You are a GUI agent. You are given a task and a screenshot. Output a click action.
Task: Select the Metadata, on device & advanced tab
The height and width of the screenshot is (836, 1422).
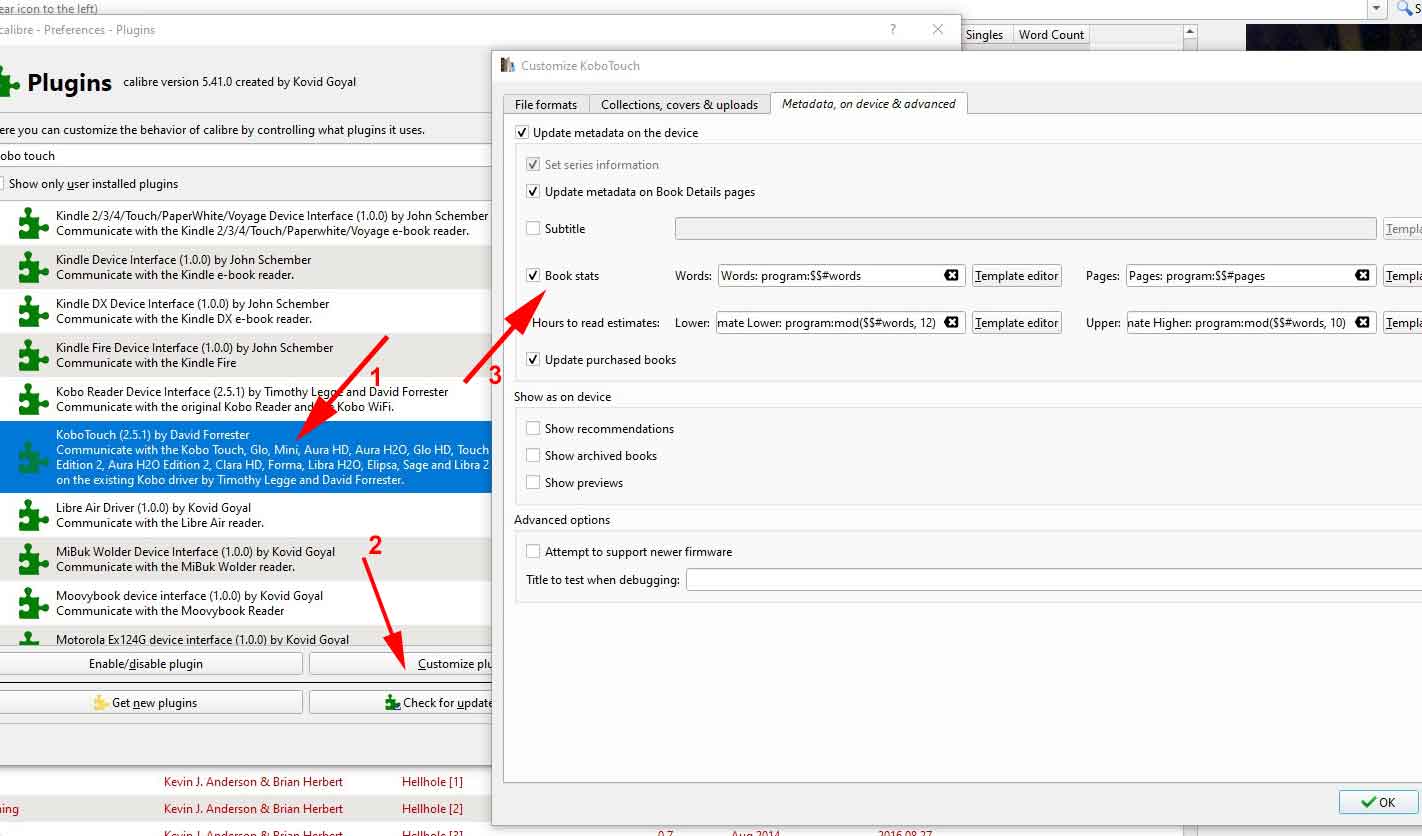click(869, 104)
